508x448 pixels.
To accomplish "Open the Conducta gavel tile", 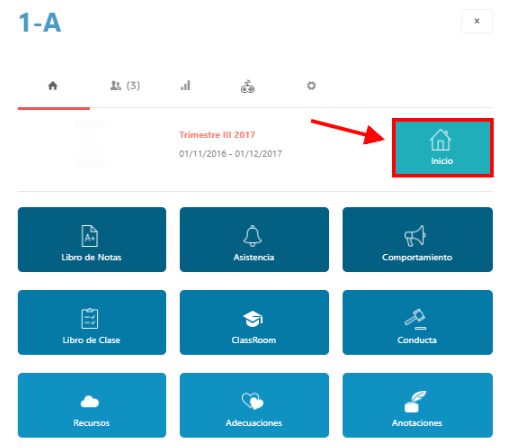I will [x=417, y=322].
